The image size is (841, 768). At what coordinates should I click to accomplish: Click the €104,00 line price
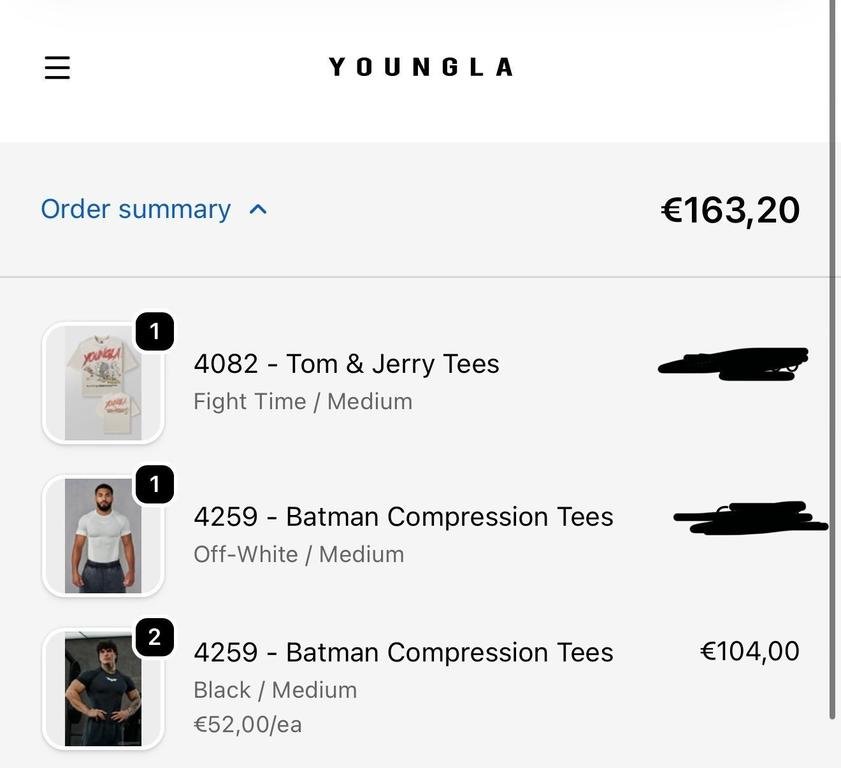pos(749,652)
